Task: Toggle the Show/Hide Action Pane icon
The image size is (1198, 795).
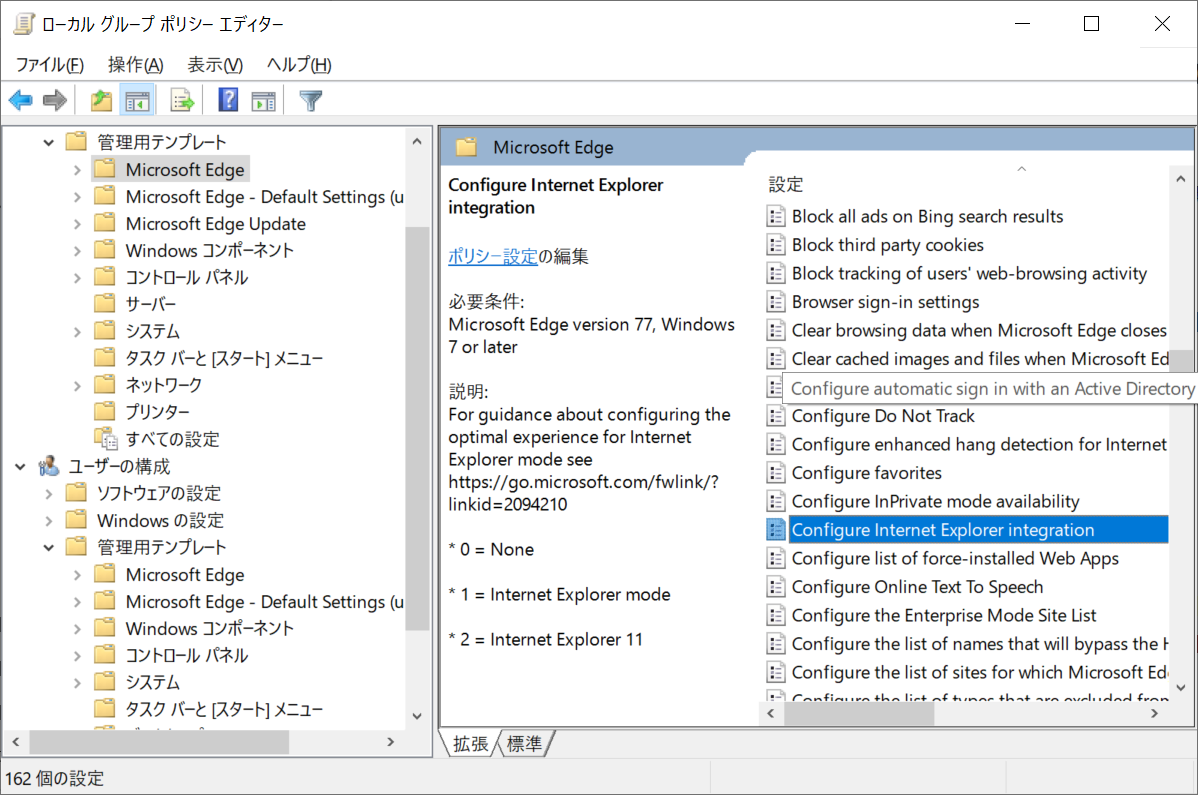Action: [x=264, y=100]
